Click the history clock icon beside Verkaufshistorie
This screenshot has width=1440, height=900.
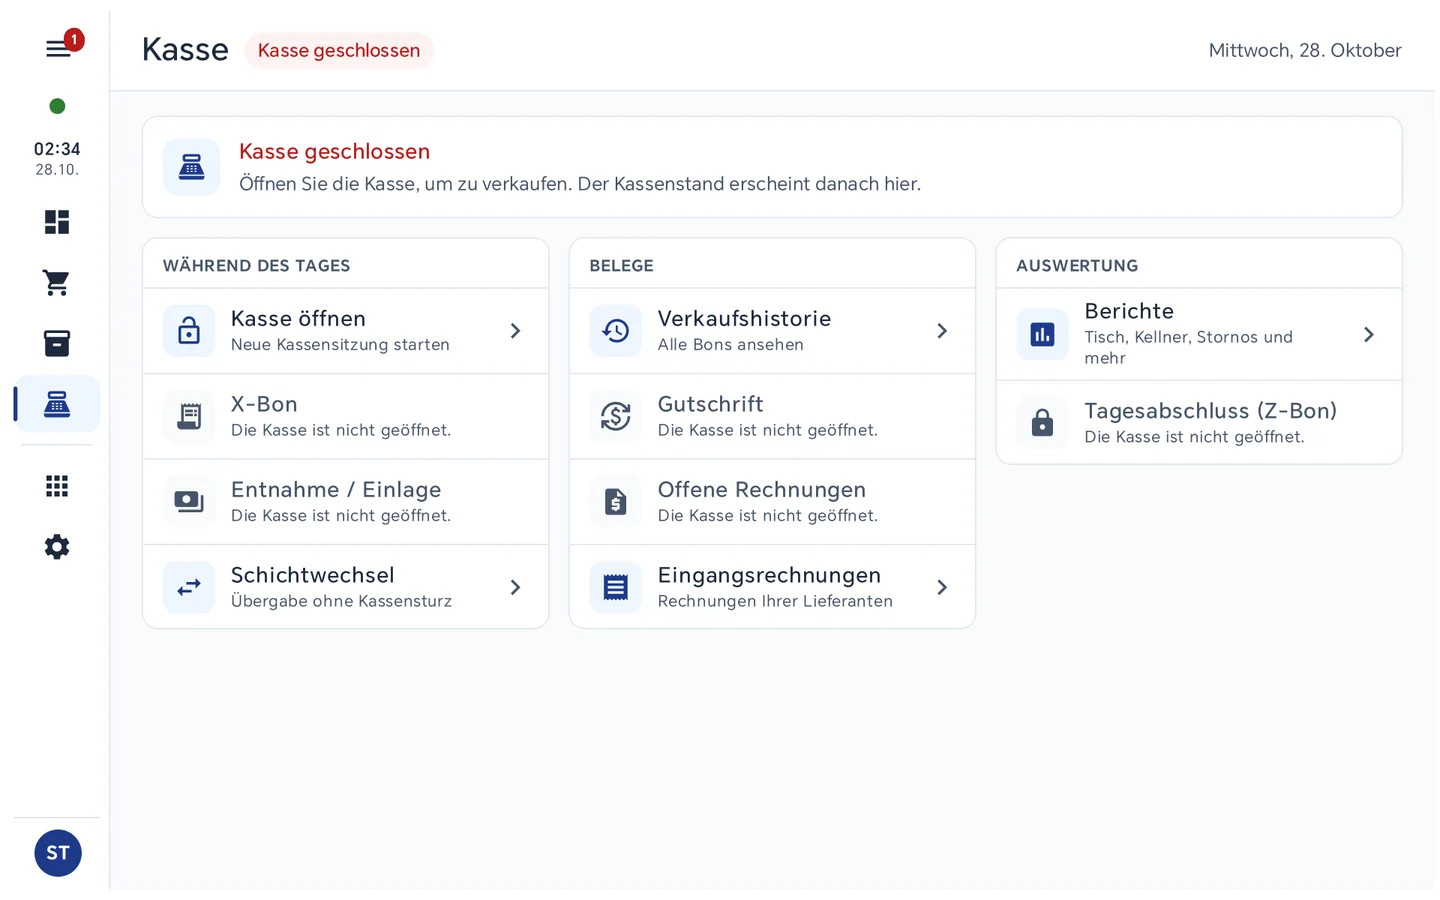(x=616, y=331)
